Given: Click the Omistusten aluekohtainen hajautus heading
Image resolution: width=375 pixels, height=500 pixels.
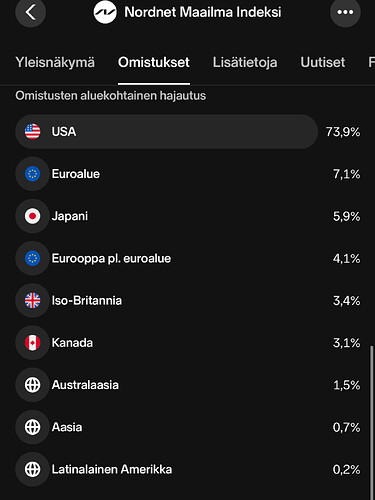Looking at the screenshot, I should 111,96.
